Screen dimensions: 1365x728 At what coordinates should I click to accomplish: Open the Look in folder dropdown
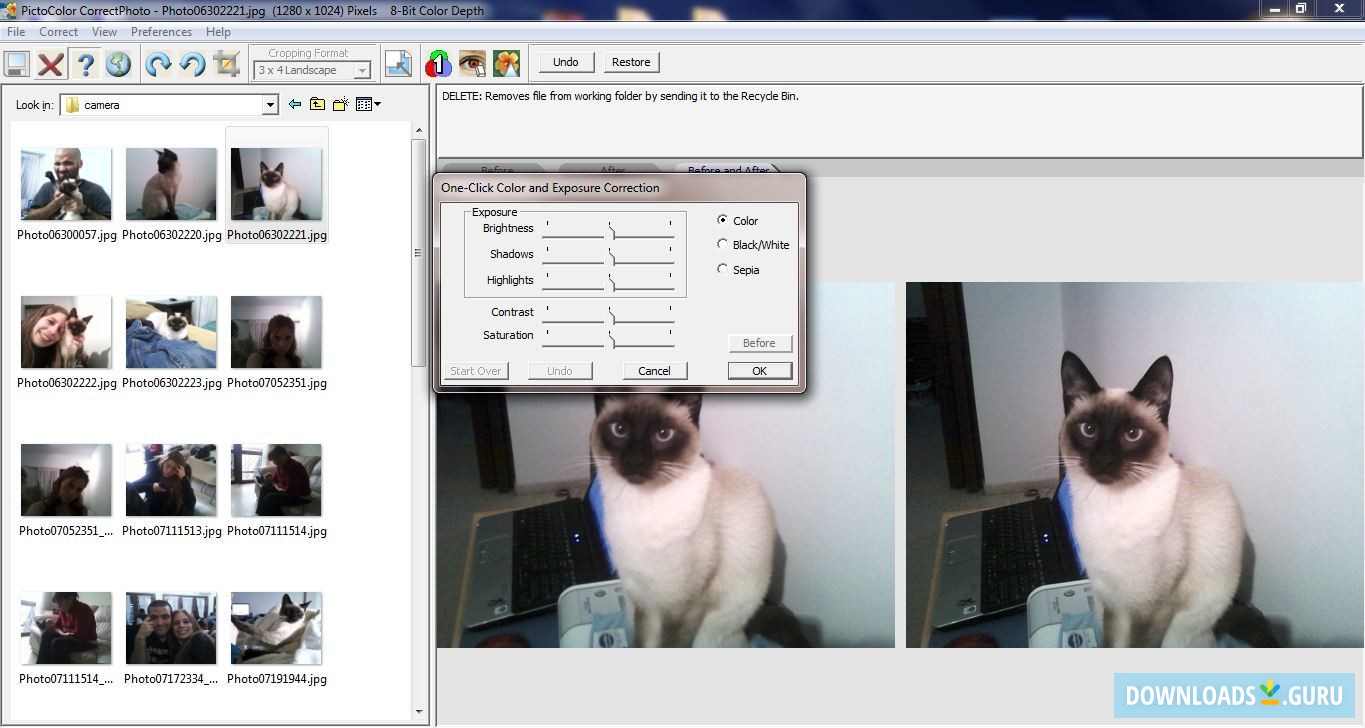coord(269,104)
